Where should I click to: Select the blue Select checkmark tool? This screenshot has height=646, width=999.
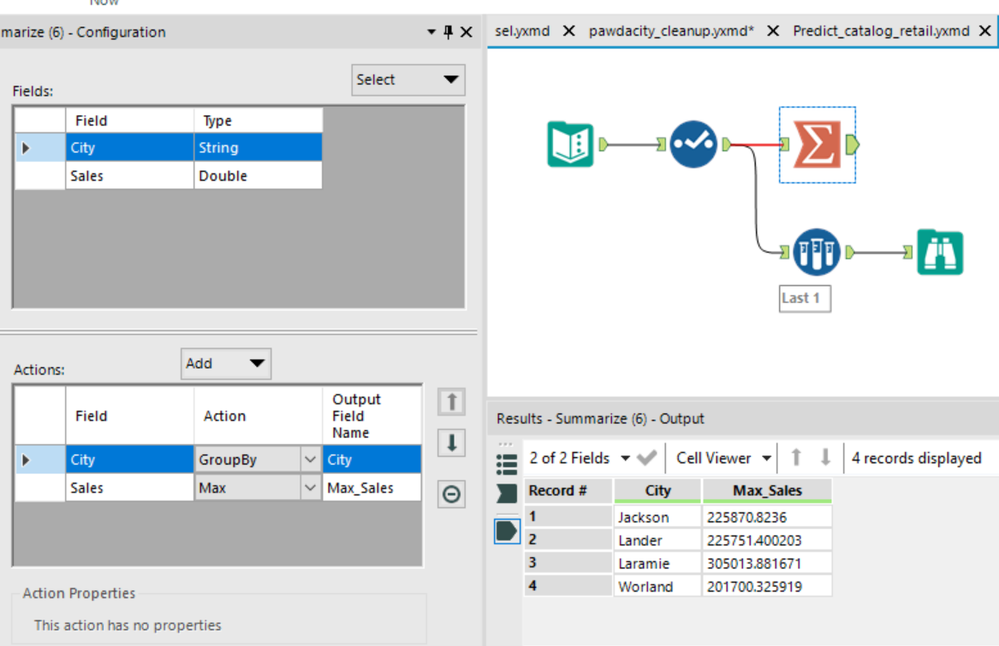tap(693, 145)
